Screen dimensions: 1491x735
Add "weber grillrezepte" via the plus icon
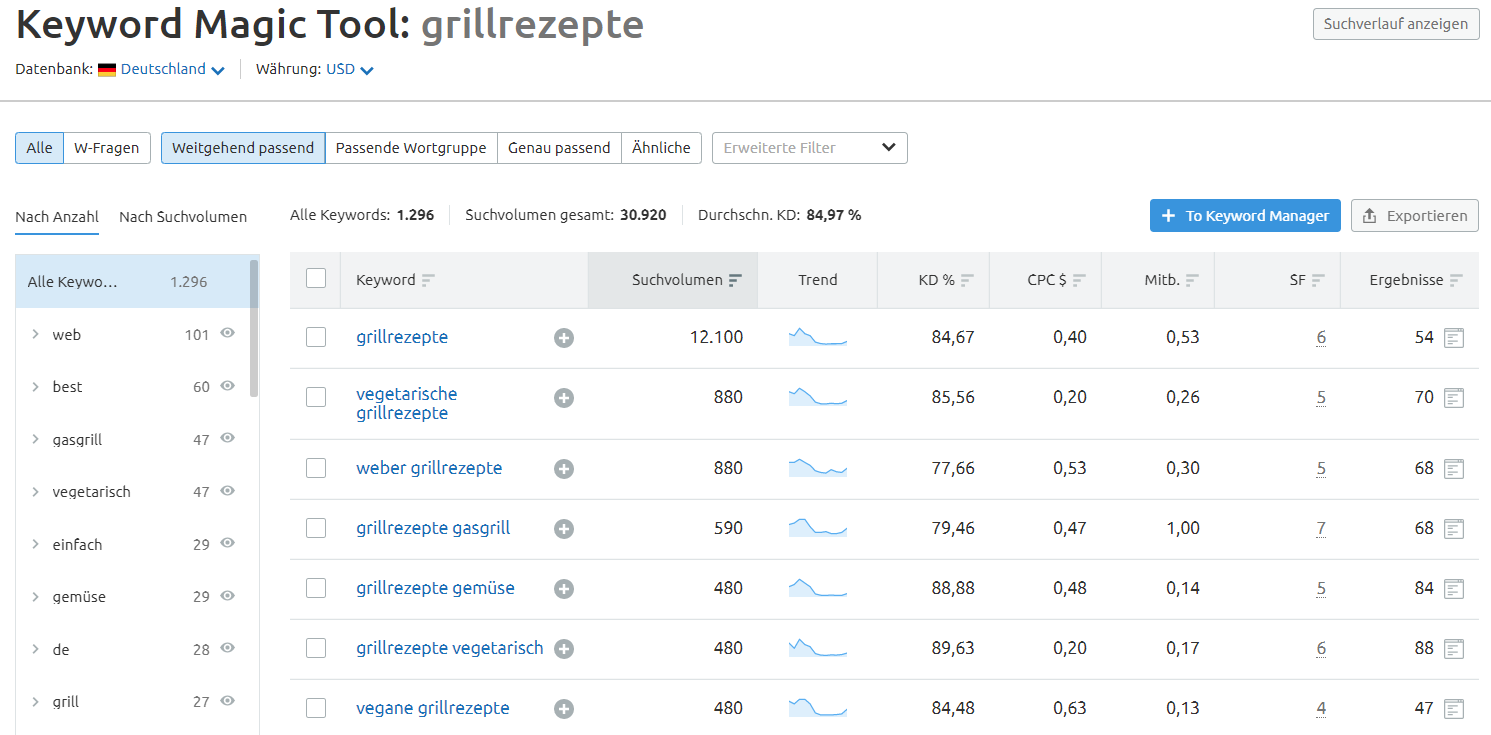[563, 468]
